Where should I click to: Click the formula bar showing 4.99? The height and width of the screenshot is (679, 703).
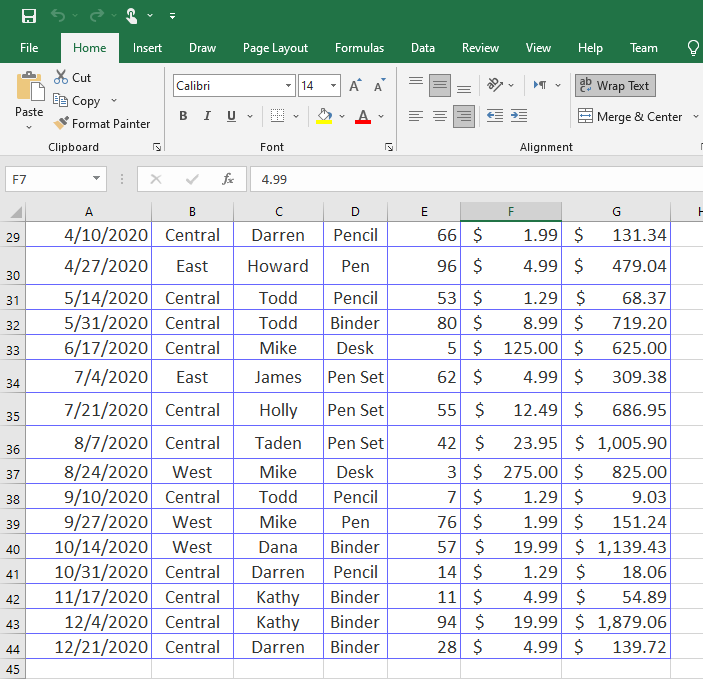pos(476,179)
